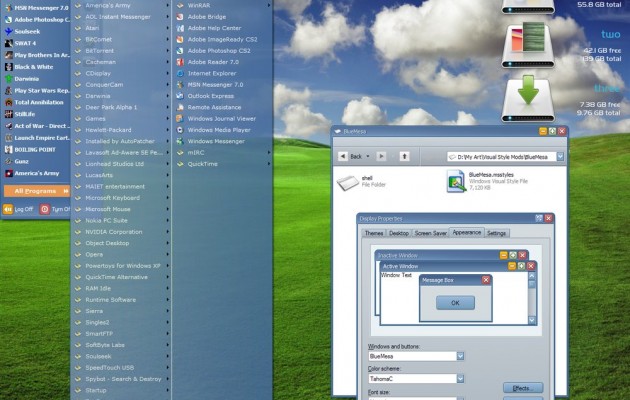Viewport: 630px width, 400px height.
Task: Expand the Powertoys for Windows XP folder
Action: pos(122,266)
